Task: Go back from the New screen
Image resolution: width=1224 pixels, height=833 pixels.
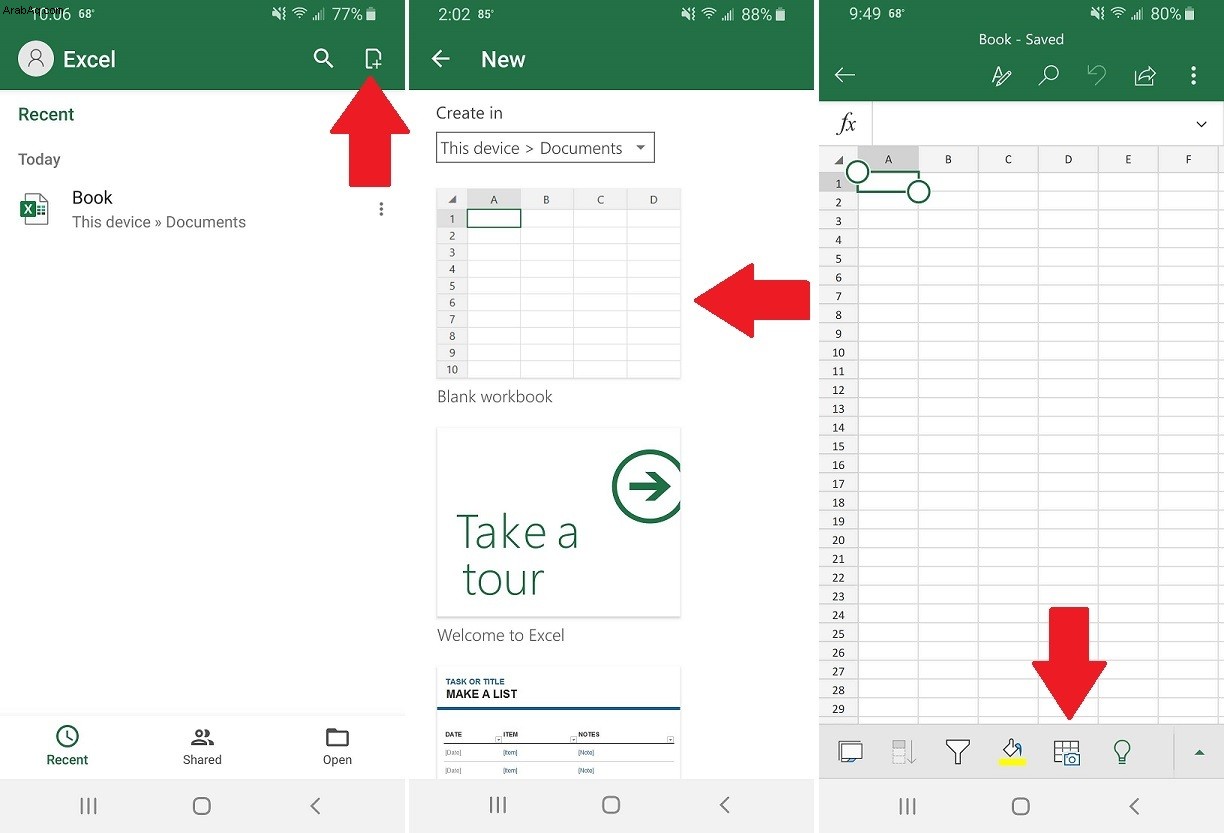Action: (x=441, y=59)
